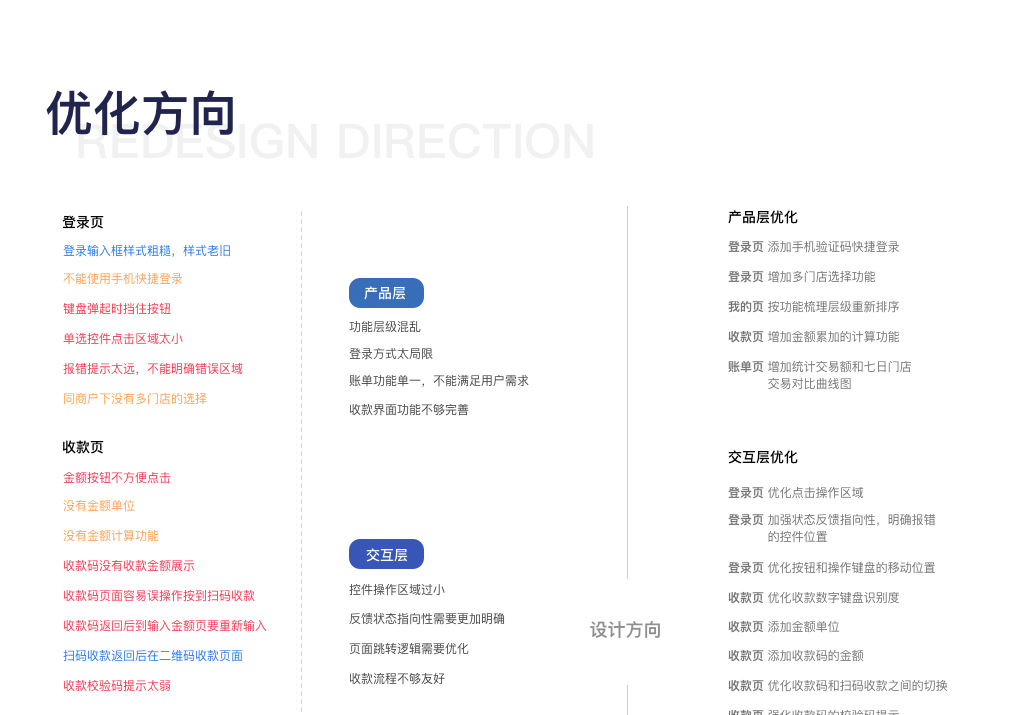Click blue text 扫码收款返回后在二维码收款页面
The height and width of the screenshot is (715, 1024).
pos(153,656)
